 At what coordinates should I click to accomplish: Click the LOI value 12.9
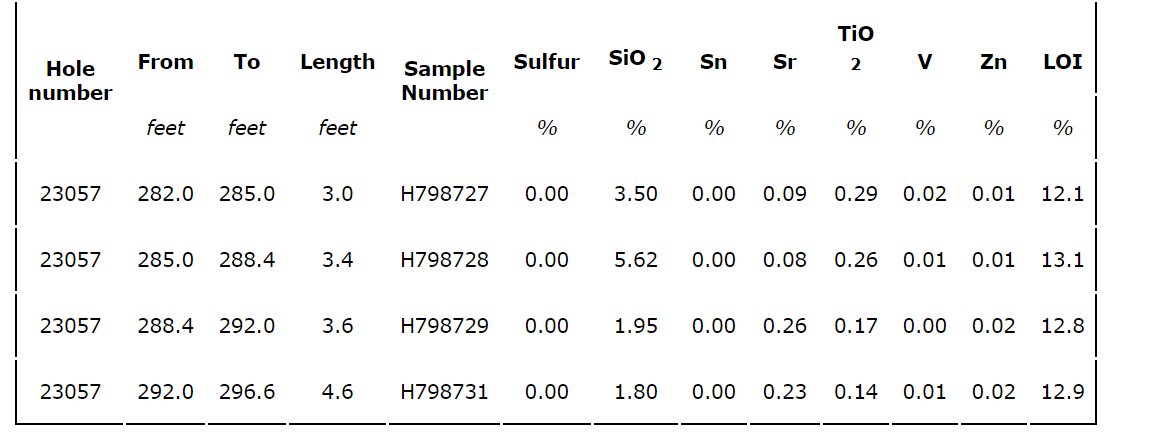pos(1062,392)
